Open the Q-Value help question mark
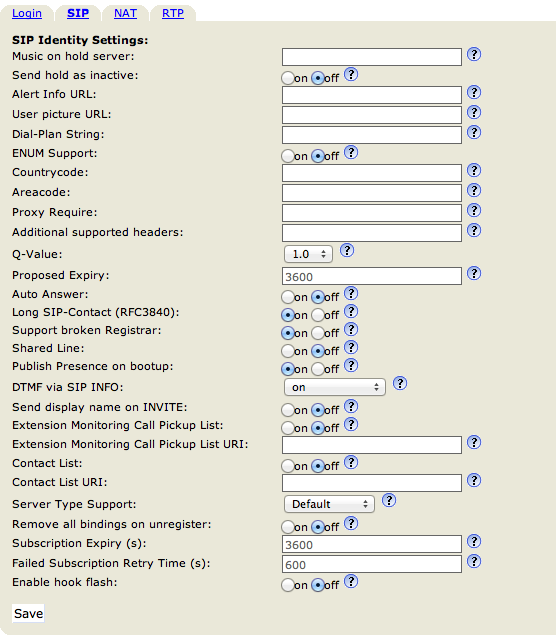 [x=347, y=251]
